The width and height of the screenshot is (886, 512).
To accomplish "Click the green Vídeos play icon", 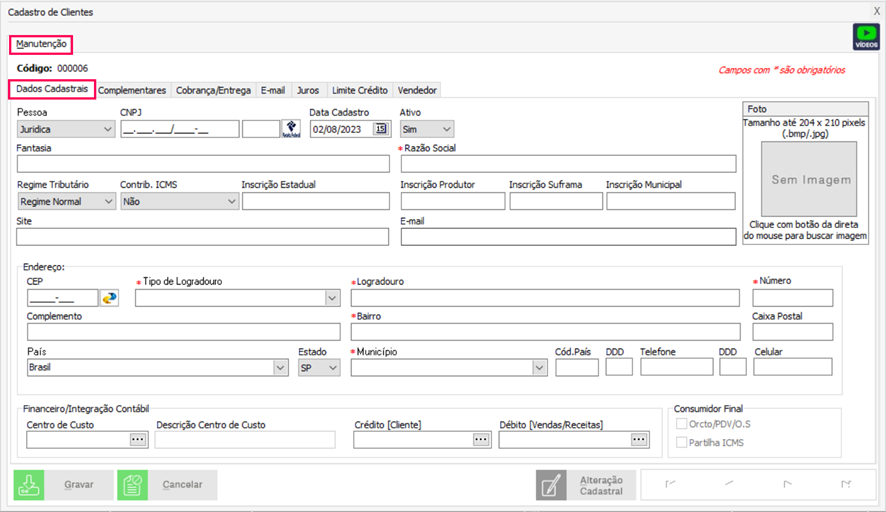I will tap(865, 37).
